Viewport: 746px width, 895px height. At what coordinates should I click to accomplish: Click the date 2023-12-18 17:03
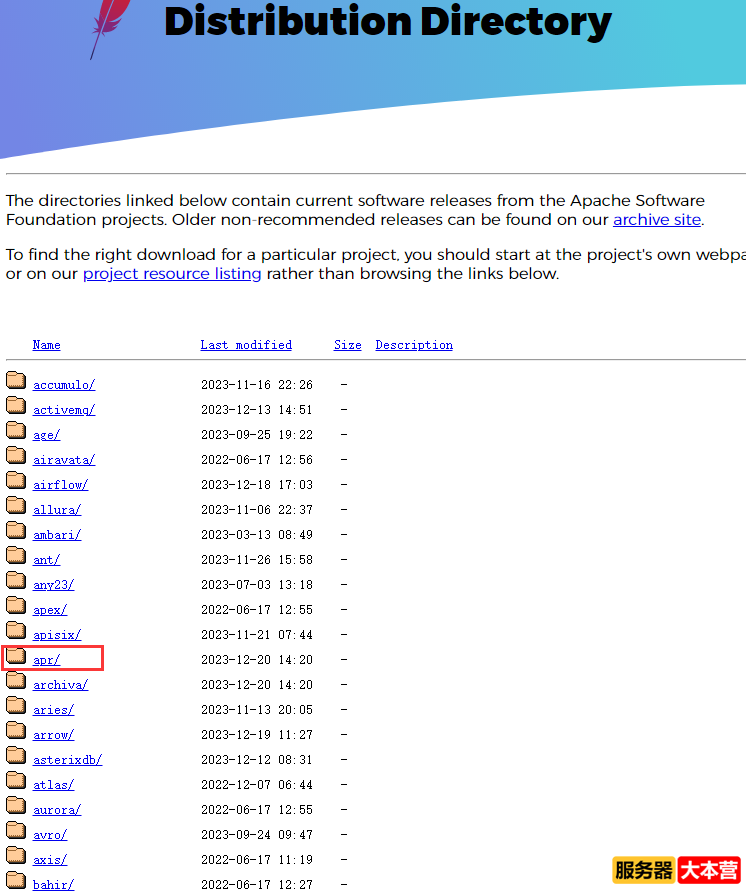(257, 485)
